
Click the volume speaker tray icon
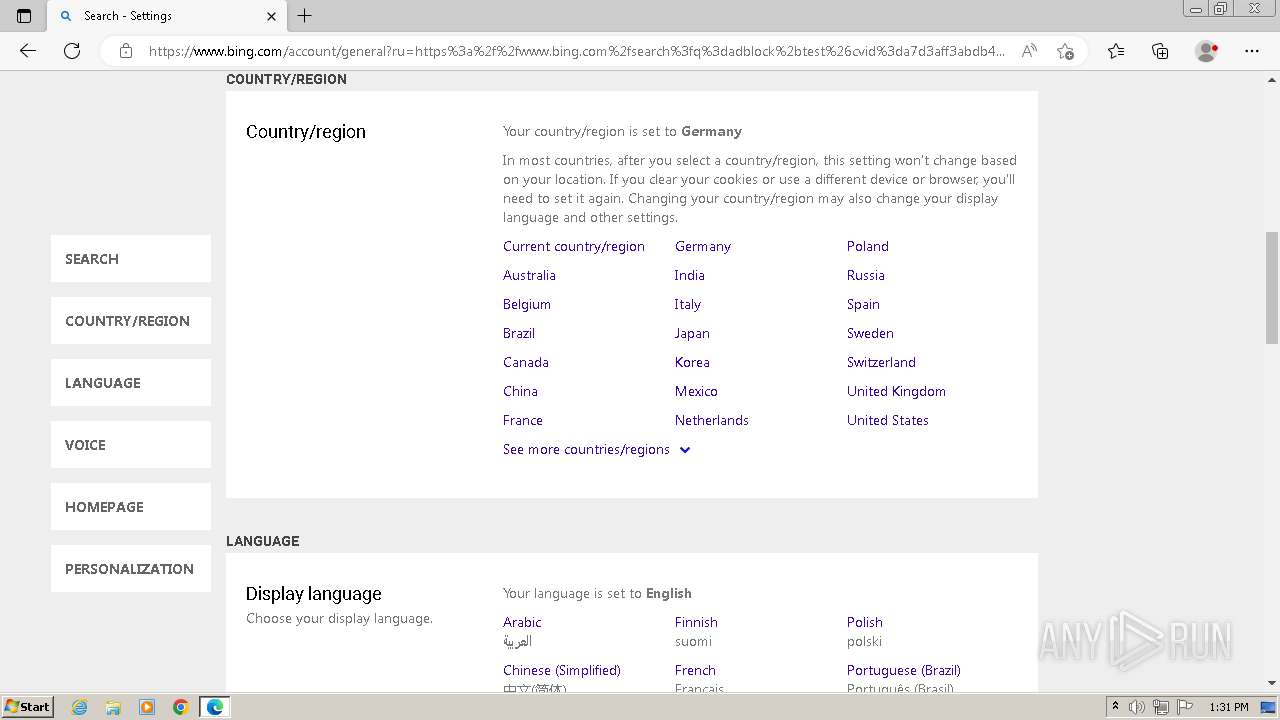coord(1138,707)
